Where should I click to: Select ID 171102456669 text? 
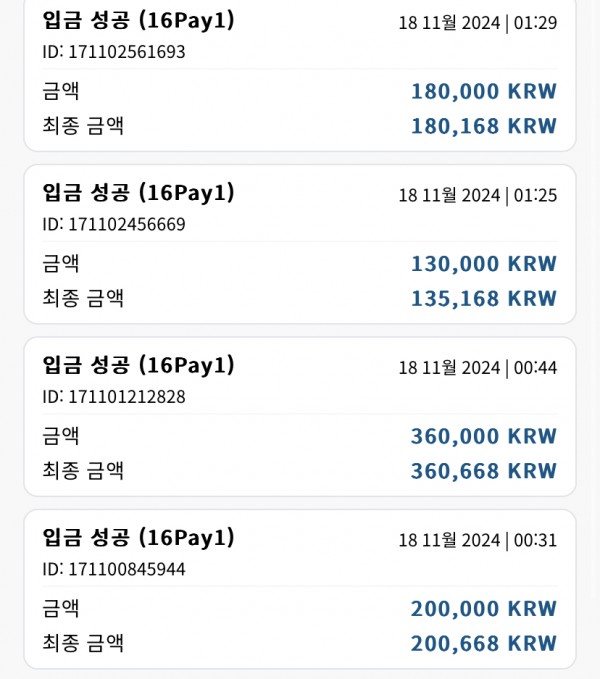tap(114, 224)
